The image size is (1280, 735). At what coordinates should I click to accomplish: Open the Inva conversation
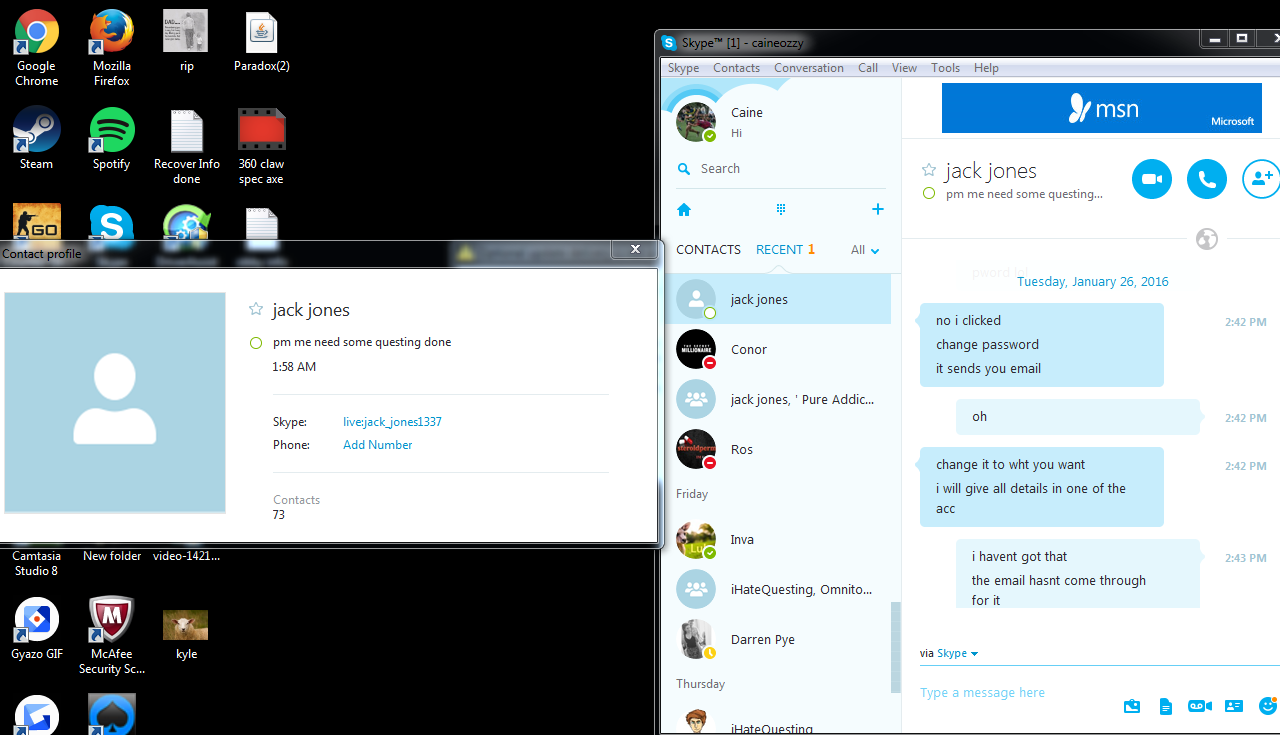(777, 539)
